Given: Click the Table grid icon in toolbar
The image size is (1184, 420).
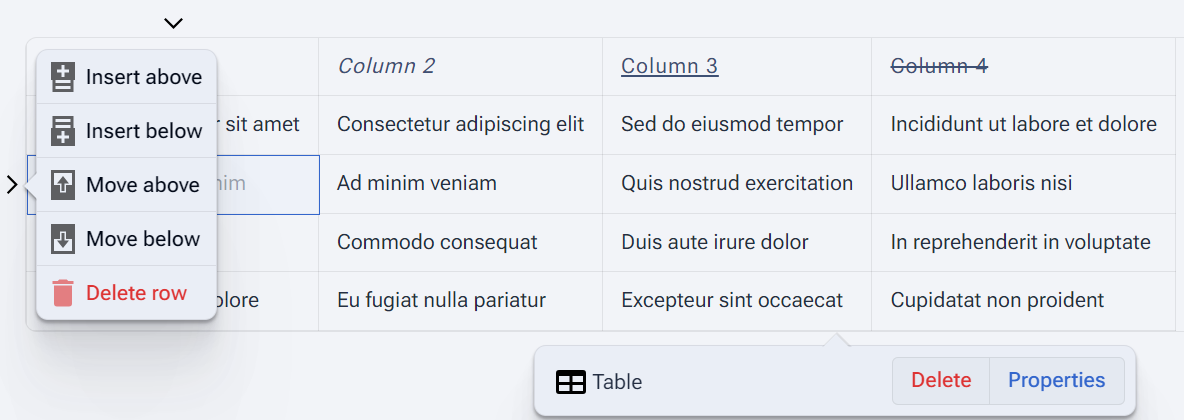Looking at the screenshot, I should click(x=571, y=382).
